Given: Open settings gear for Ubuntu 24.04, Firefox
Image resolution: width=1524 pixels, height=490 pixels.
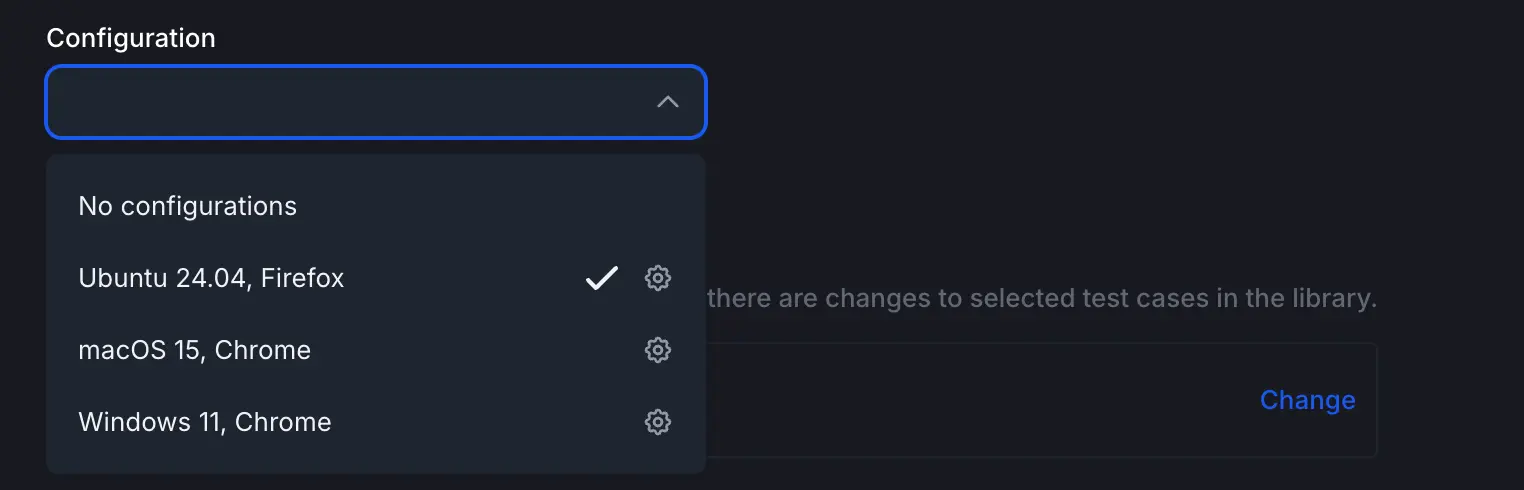Looking at the screenshot, I should pyautogui.click(x=657, y=278).
